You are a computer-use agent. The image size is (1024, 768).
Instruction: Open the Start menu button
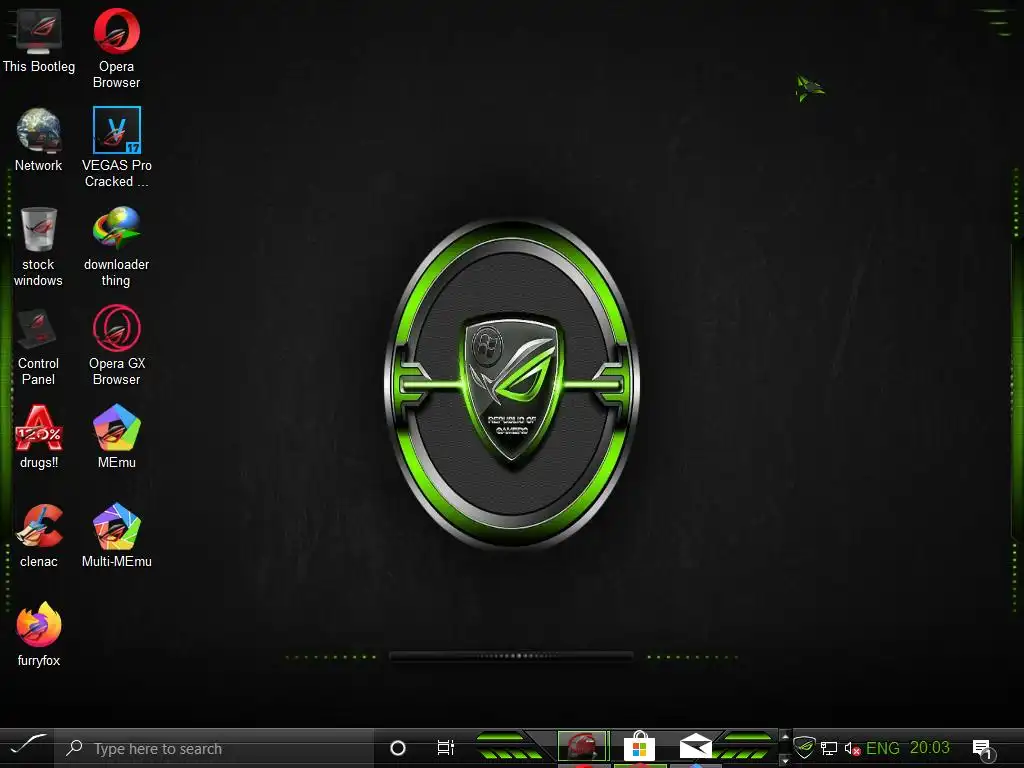click(x=27, y=746)
